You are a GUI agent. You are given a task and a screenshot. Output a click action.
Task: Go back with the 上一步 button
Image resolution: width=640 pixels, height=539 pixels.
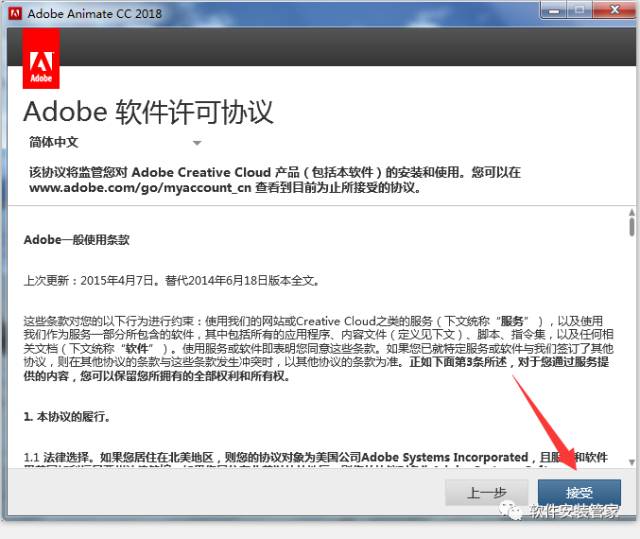[488, 493]
